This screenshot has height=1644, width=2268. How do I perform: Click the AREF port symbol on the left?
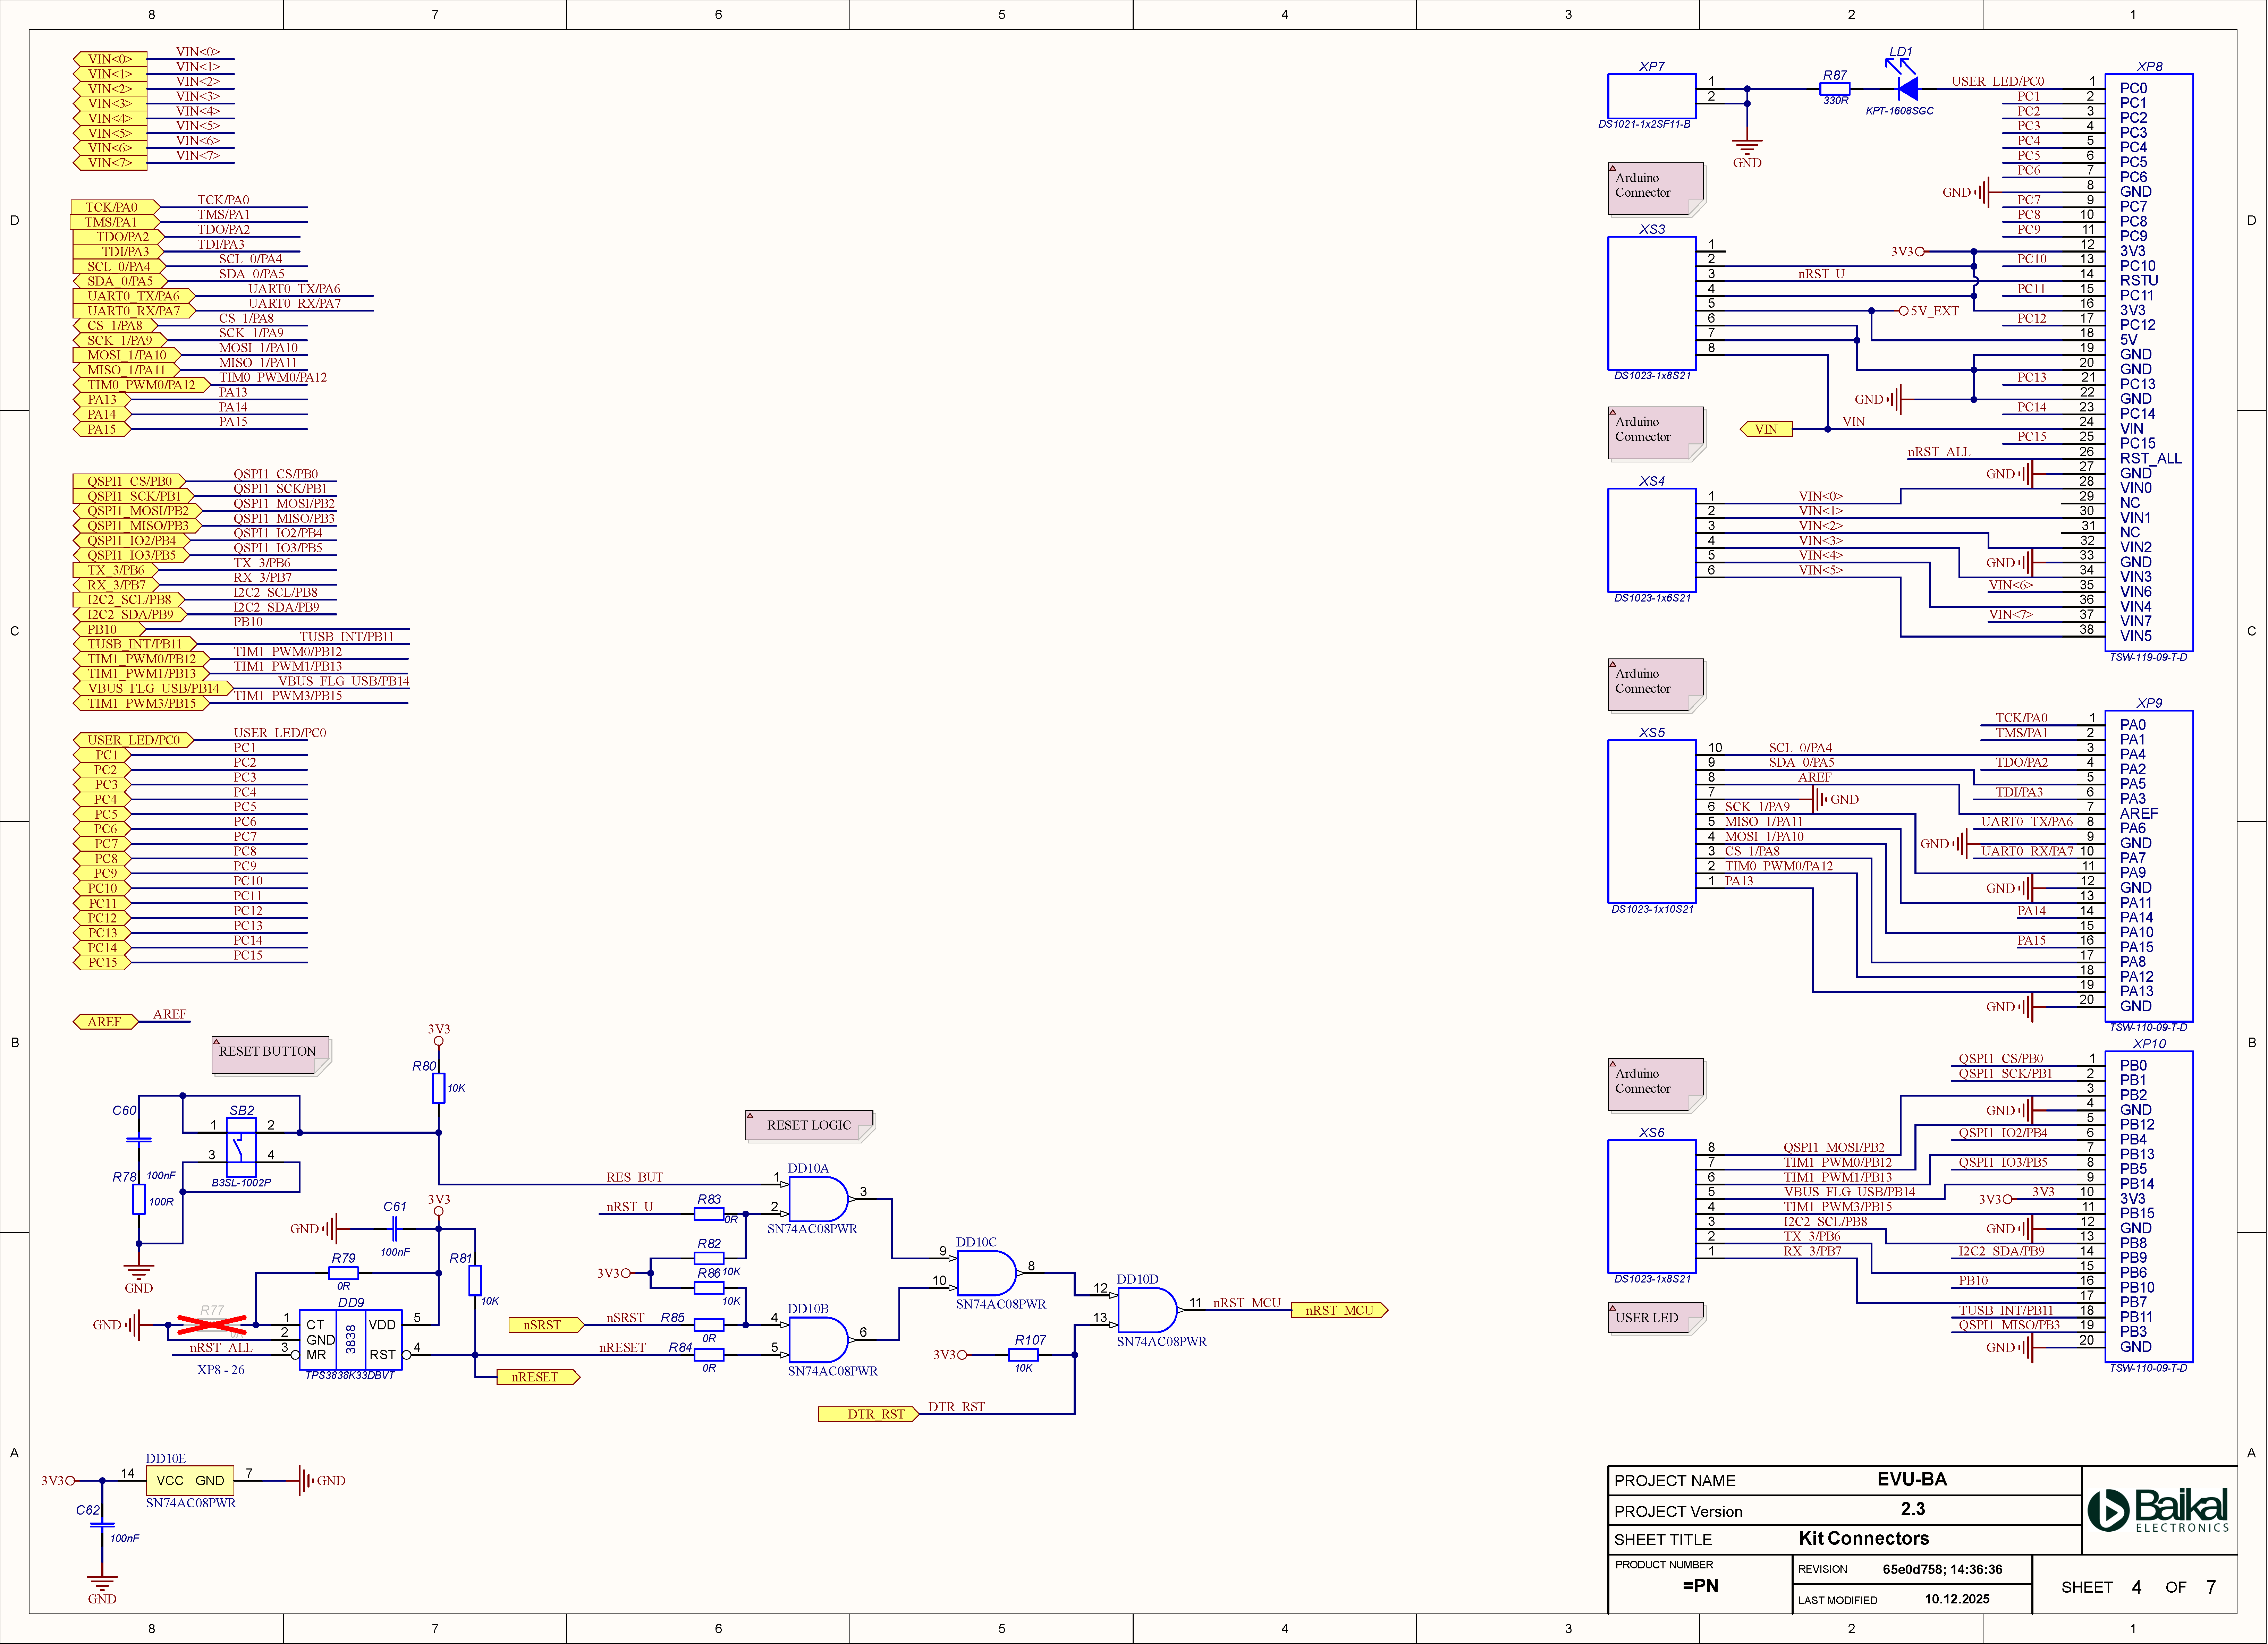tap(105, 1022)
